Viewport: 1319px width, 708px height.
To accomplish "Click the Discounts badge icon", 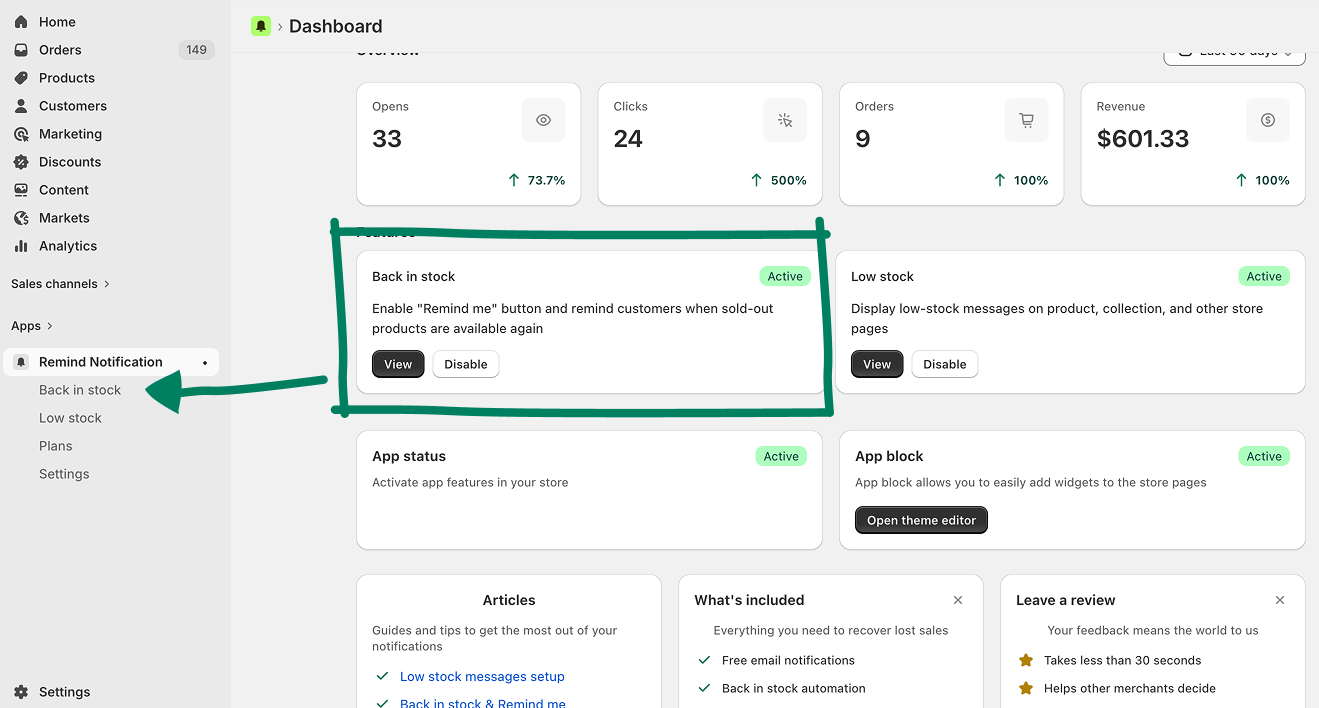I will tap(21, 162).
